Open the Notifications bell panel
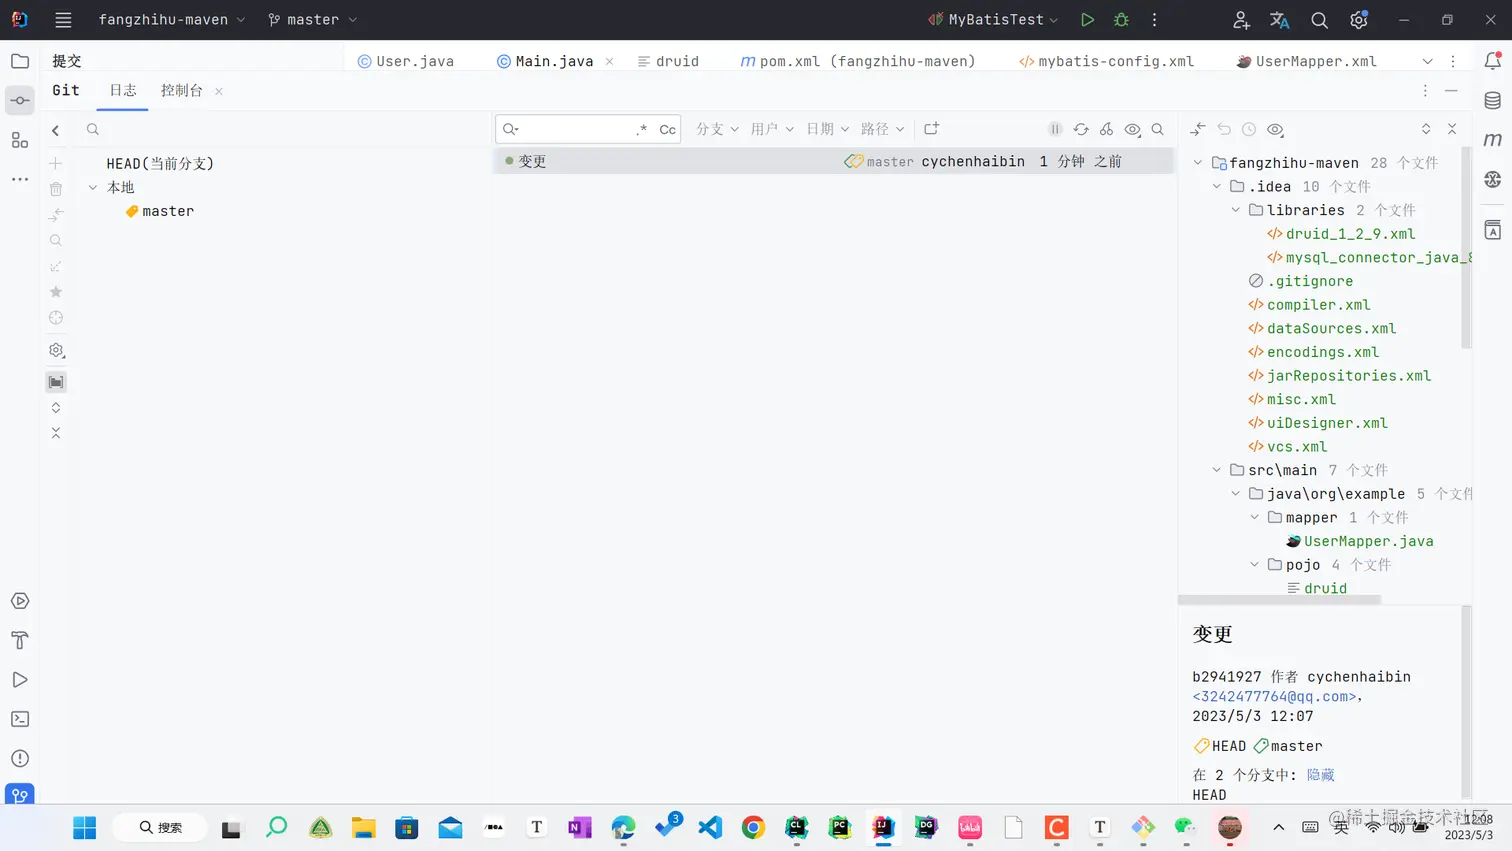Viewport: 1512px width, 851px height. pos(1493,61)
